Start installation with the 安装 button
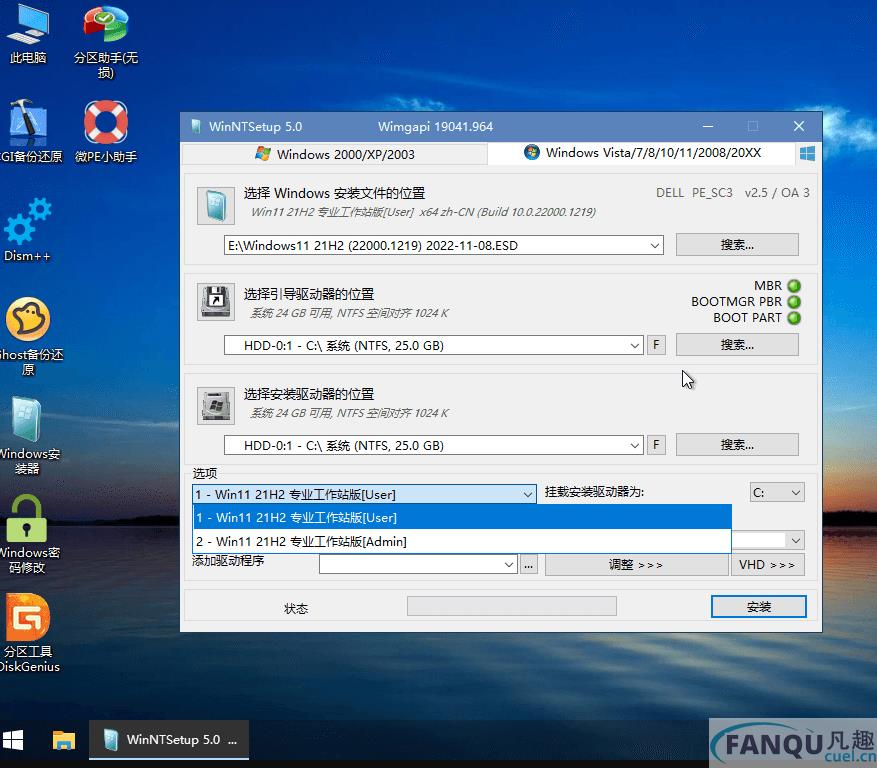The width and height of the screenshot is (877, 768). point(758,607)
